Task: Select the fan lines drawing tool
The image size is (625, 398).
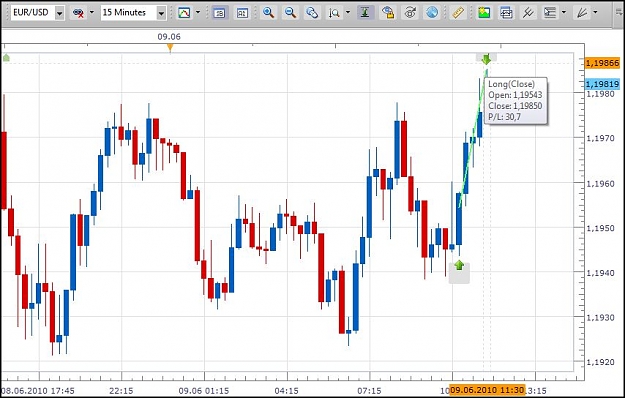Action: click(582, 13)
